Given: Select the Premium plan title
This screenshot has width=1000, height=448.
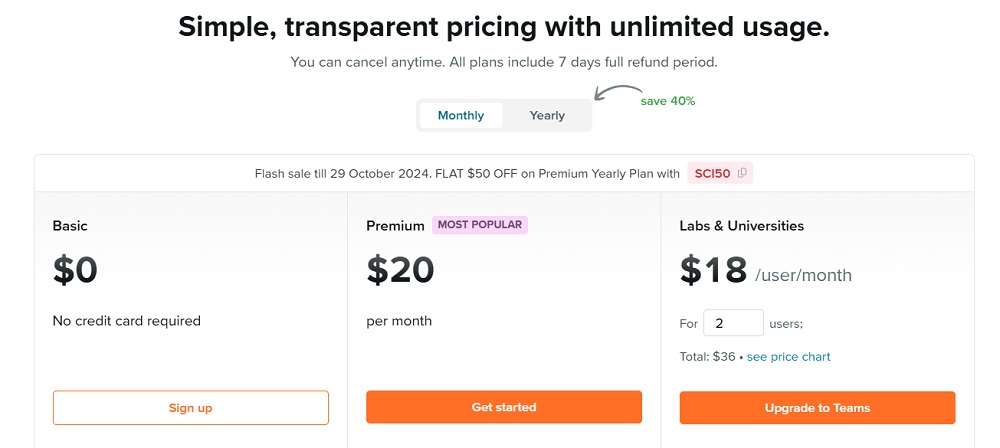Looking at the screenshot, I should [396, 226].
